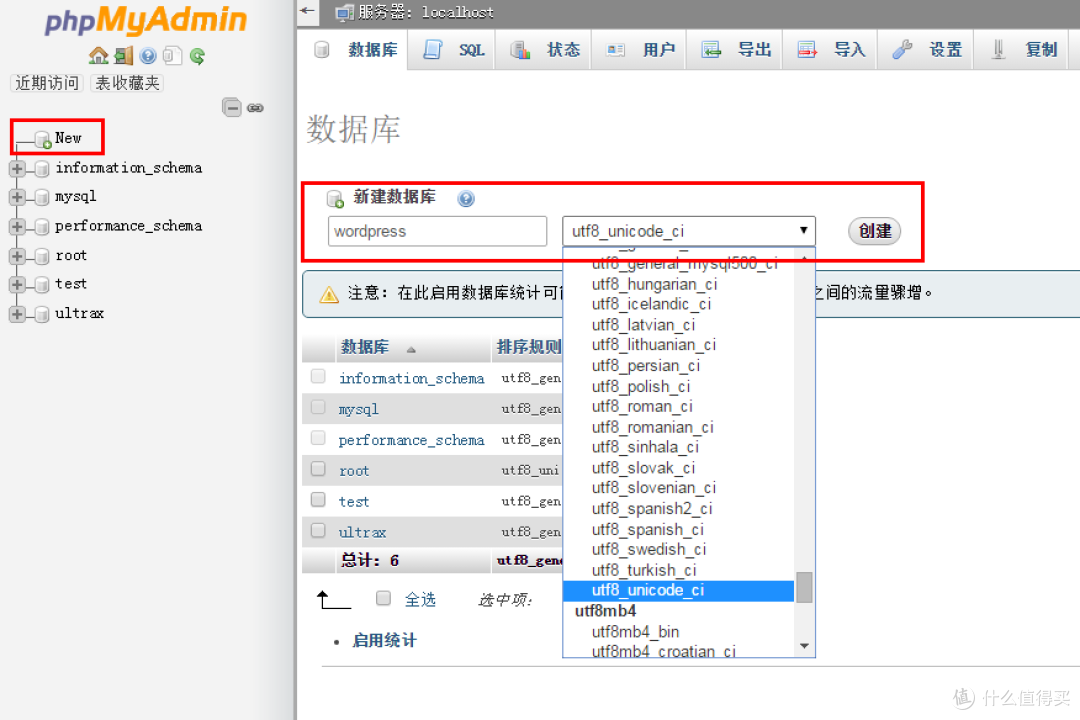Image resolution: width=1080 pixels, height=720 pixels.
Task: Pick utf8_hungarian_ci from the list
Action: pos(678,284)
